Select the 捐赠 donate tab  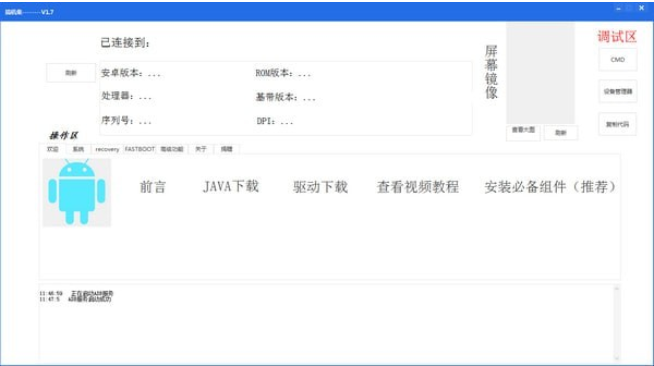[226, 149]
